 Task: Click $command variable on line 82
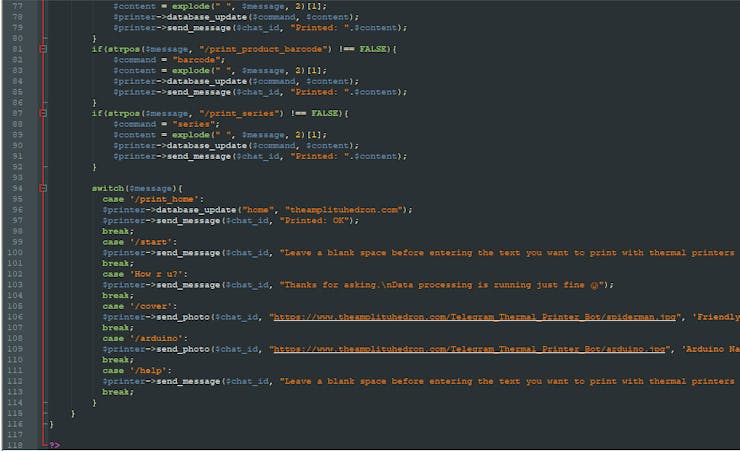(x=135, y=60)
